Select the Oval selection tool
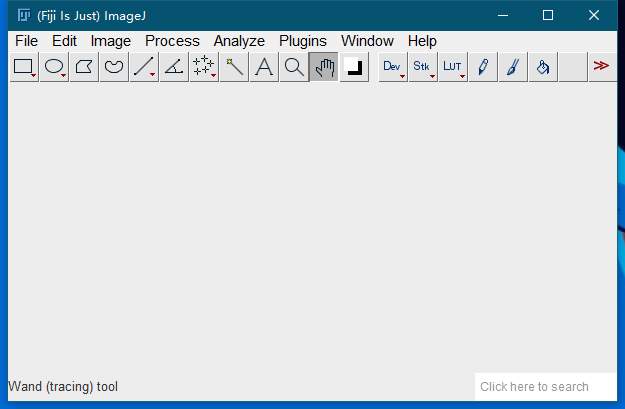Screen dimensions: 625x409 pyautogui.click(x=54, y=67)
